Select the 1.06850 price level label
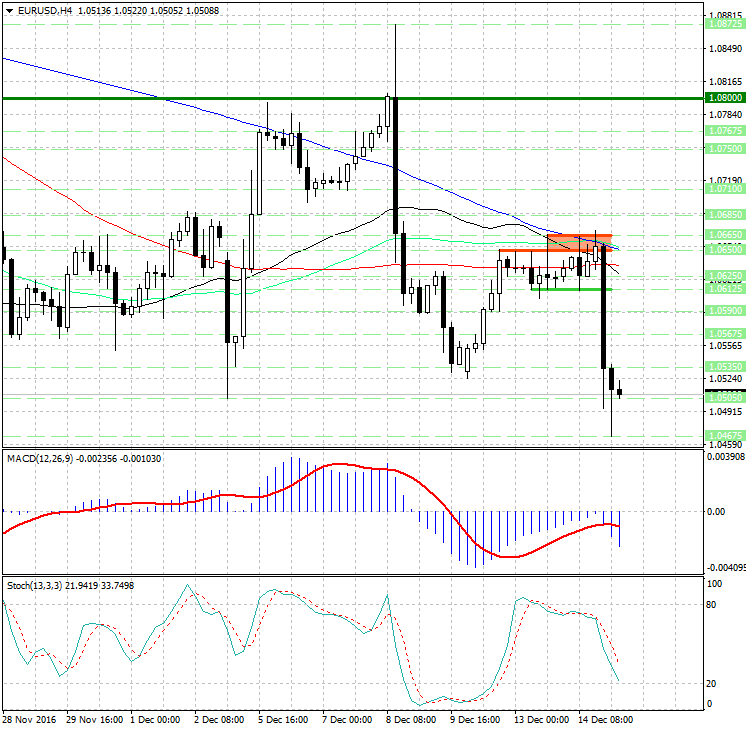746x731 pixels. point(725,215)
